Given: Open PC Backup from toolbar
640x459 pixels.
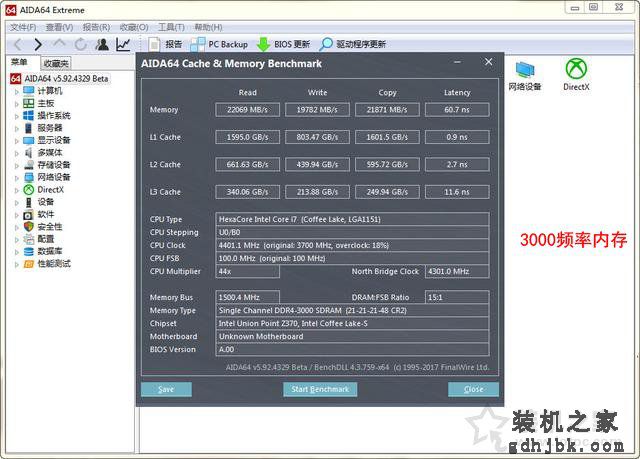Looking at the screenshot, I should click(x=220, y=44).
